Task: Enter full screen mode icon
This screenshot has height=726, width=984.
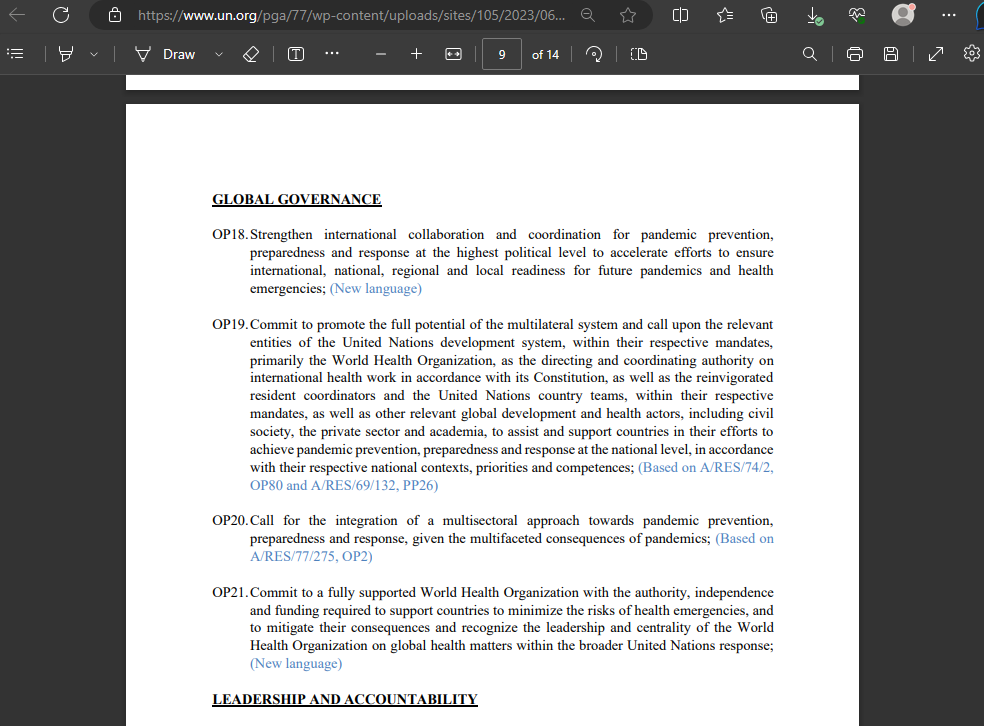Action: click(936, 55)
